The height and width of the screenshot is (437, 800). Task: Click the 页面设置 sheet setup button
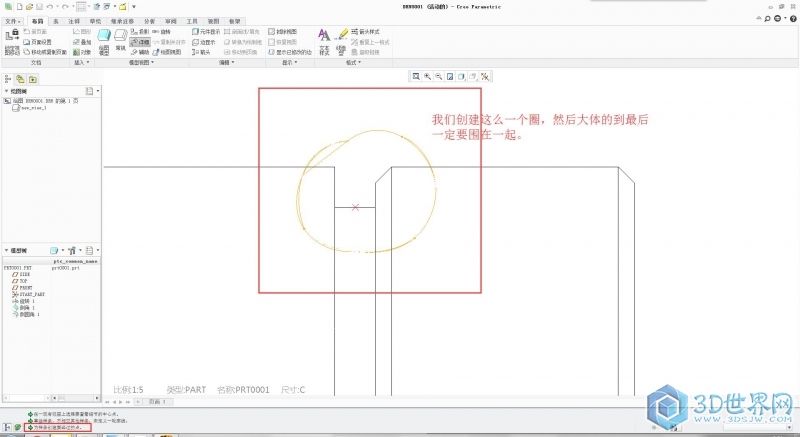pyautogui.click(x=38, y=42)
